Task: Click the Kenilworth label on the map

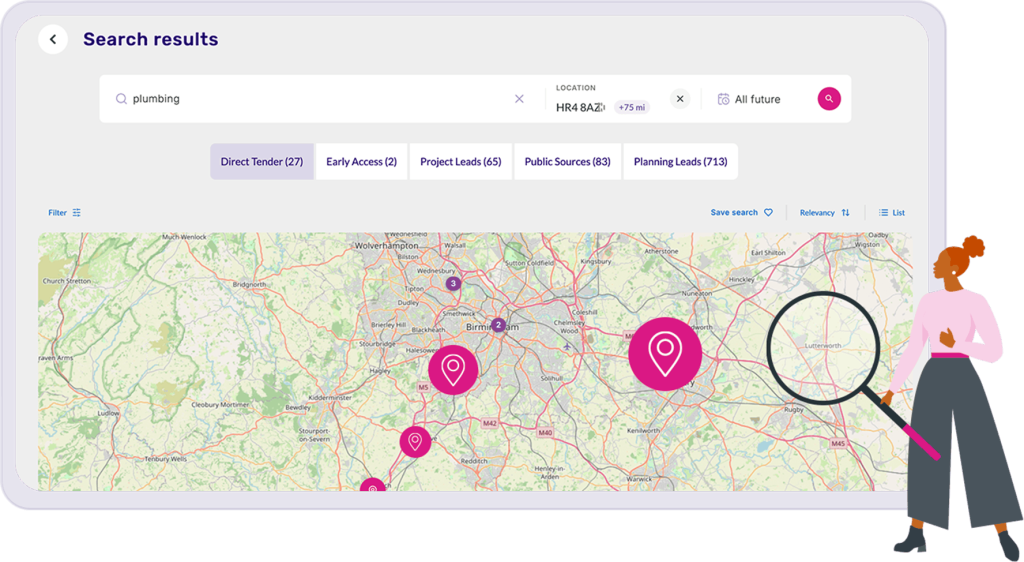Action: [x=643, y=431]
